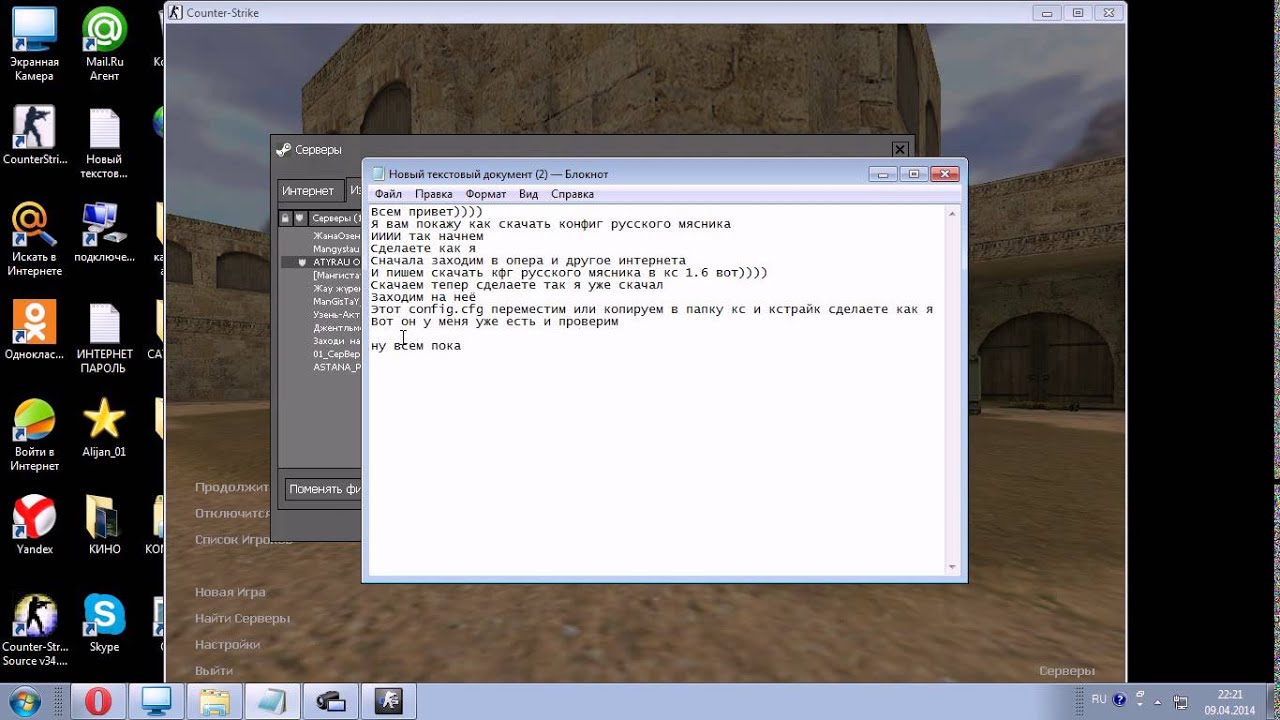1280x720 pixels.
Task: Maximize the Notepad window
Action: 913,173
